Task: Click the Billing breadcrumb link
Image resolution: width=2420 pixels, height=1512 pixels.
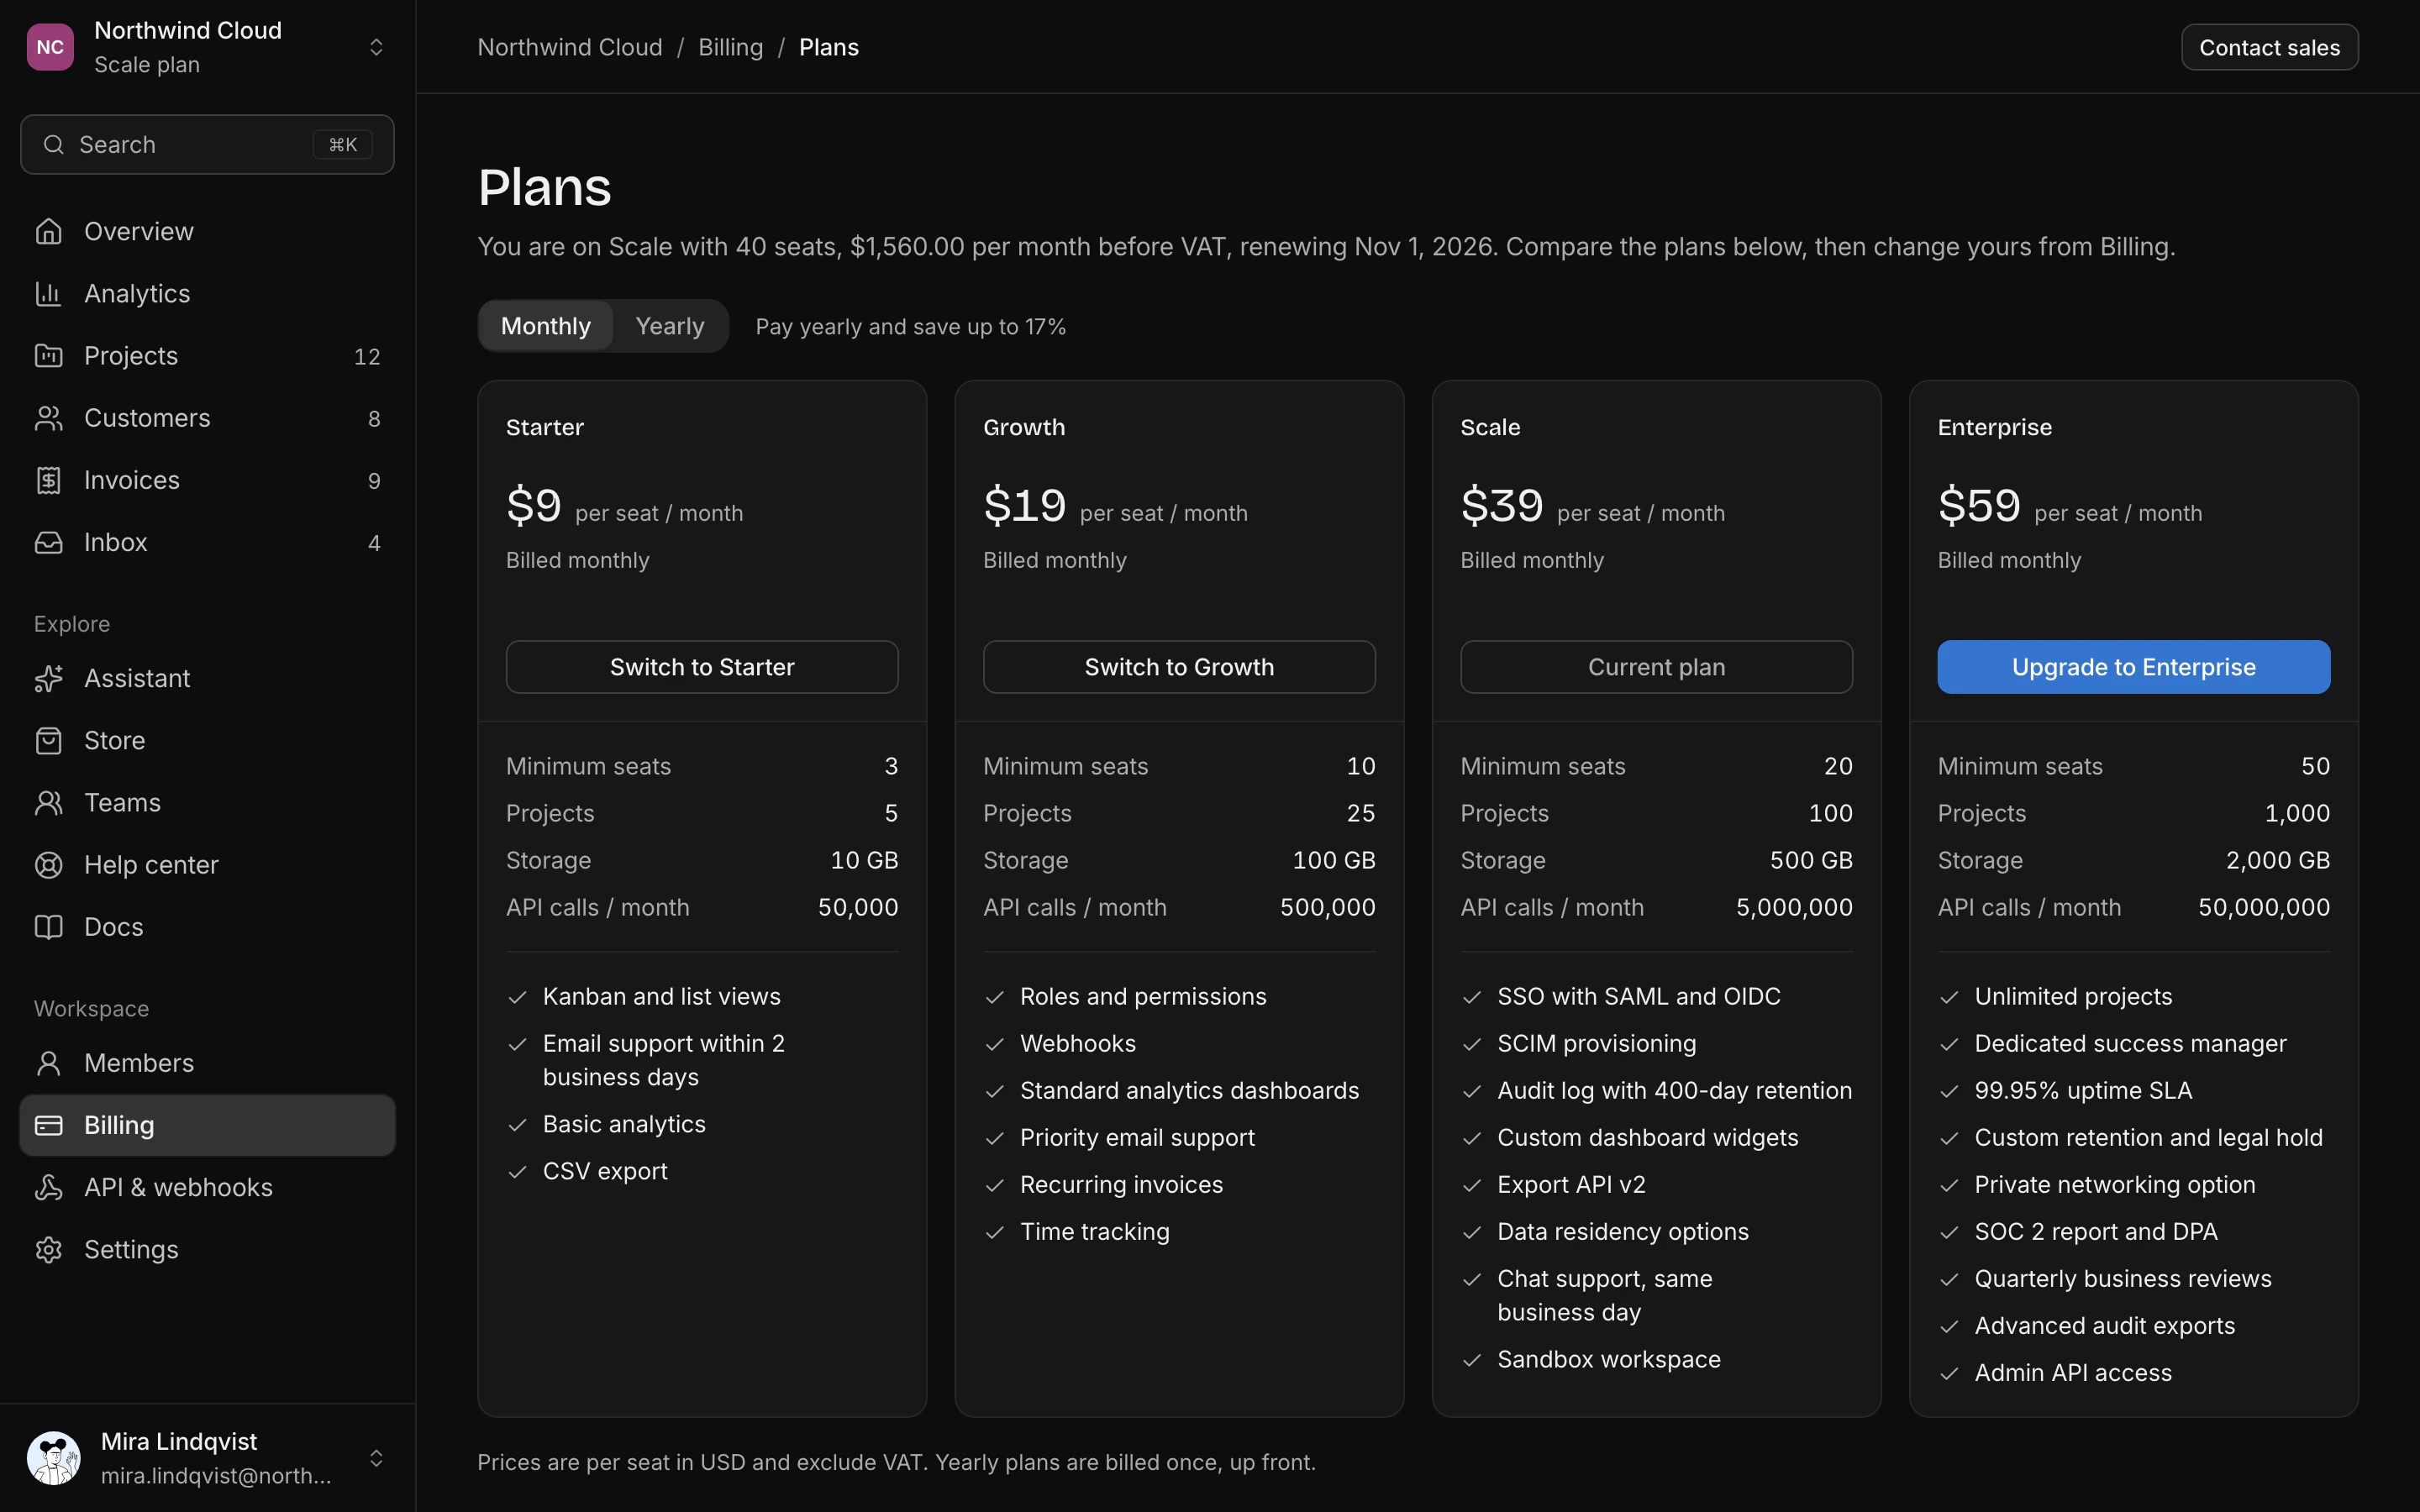Action: [730, 47]
